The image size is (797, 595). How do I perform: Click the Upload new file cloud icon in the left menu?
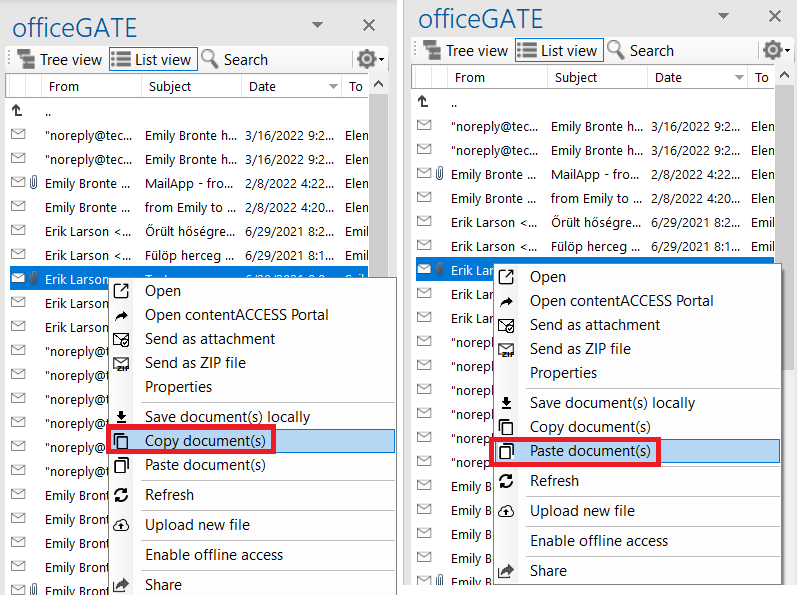(x=121, y=525)
